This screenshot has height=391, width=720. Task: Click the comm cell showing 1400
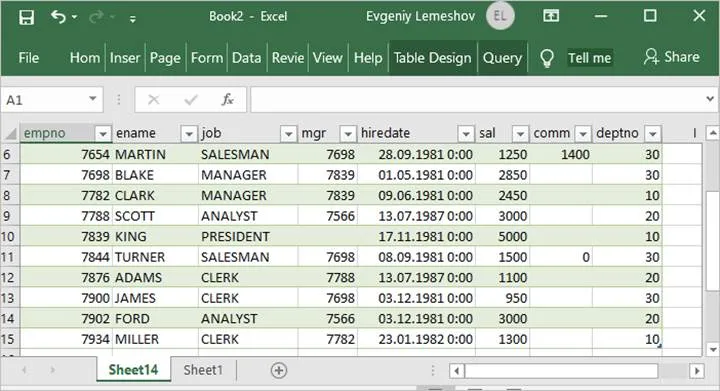coord(561,154)
